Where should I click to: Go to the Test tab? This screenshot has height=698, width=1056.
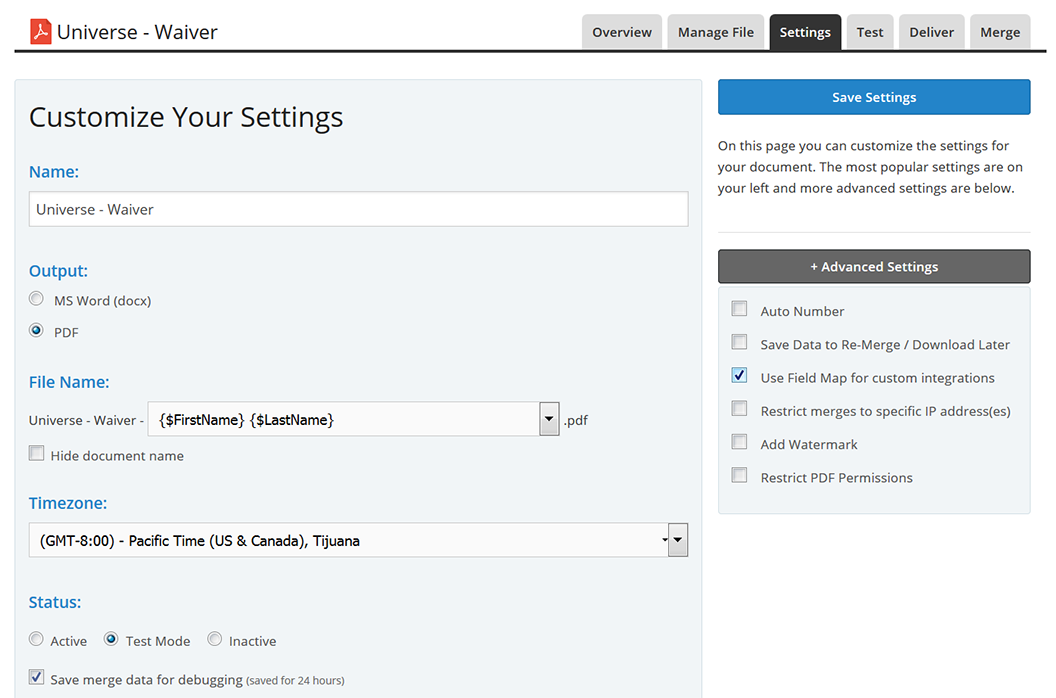[869, 32]
